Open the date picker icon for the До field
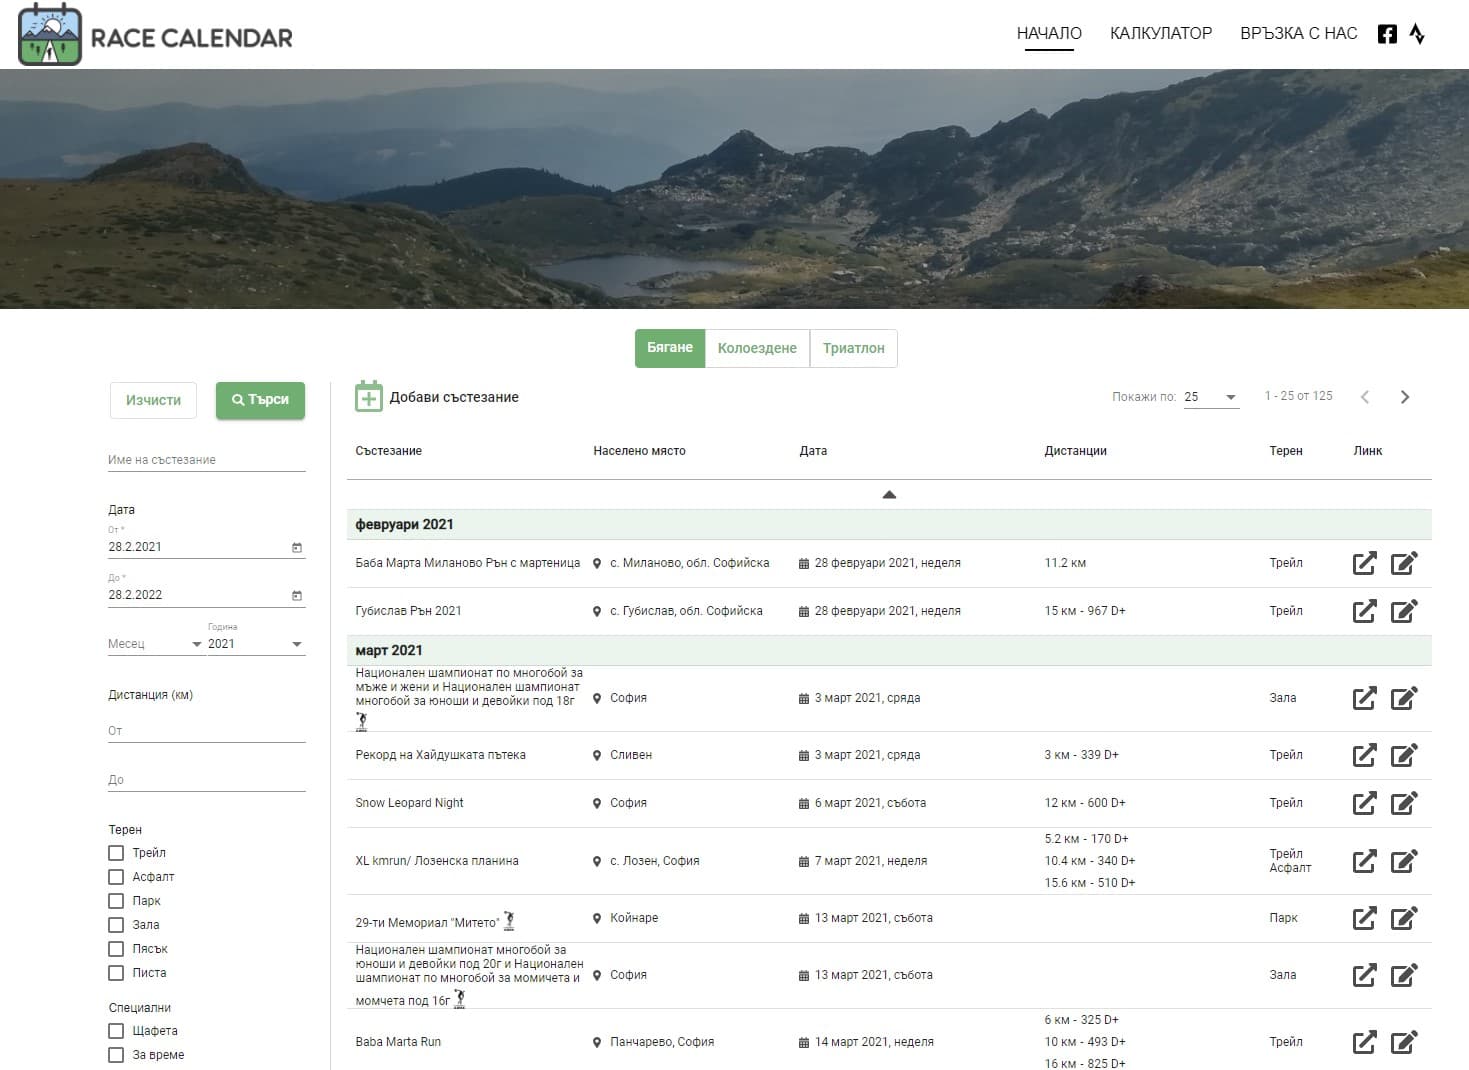The image size is (1469, 1070). (297, 593)
